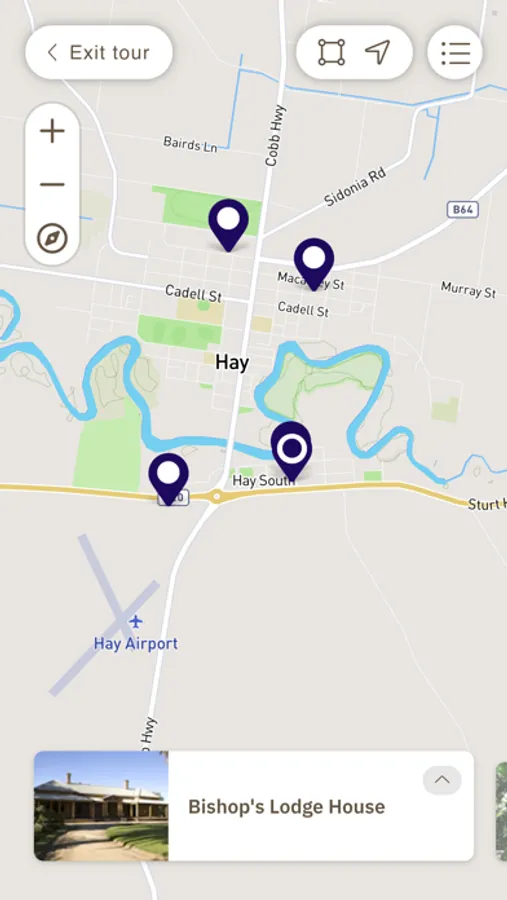Tap the highway roundabout south of Hay
This screenshot has height=900, width=507.
pyautogui.click(x=216, y=496)
